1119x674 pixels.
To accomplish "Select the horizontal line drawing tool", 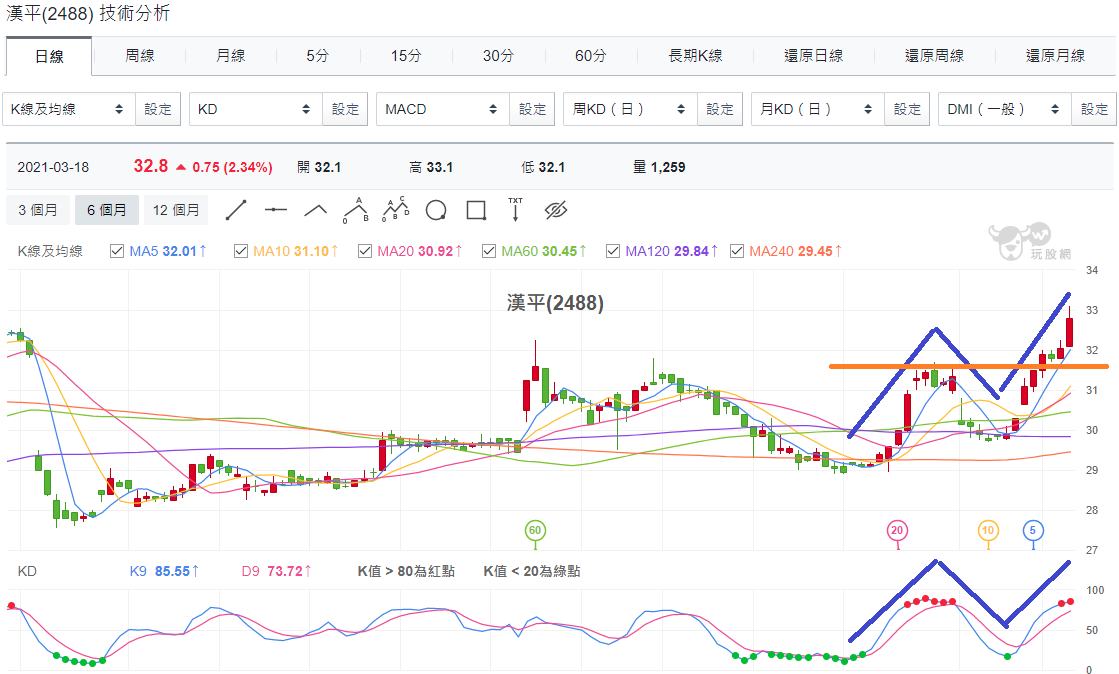I will pyautogui.click(x=275, y=210).
